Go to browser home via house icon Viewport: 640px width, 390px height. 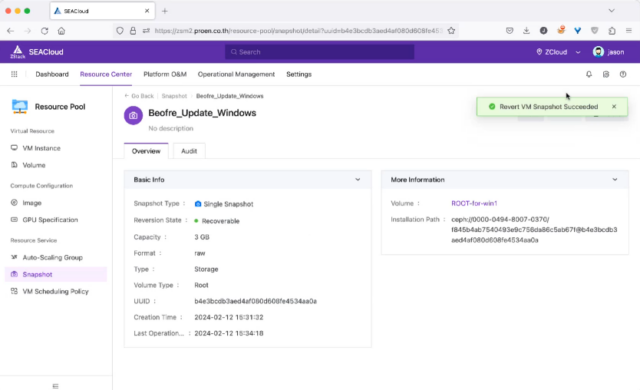[61, 31]
